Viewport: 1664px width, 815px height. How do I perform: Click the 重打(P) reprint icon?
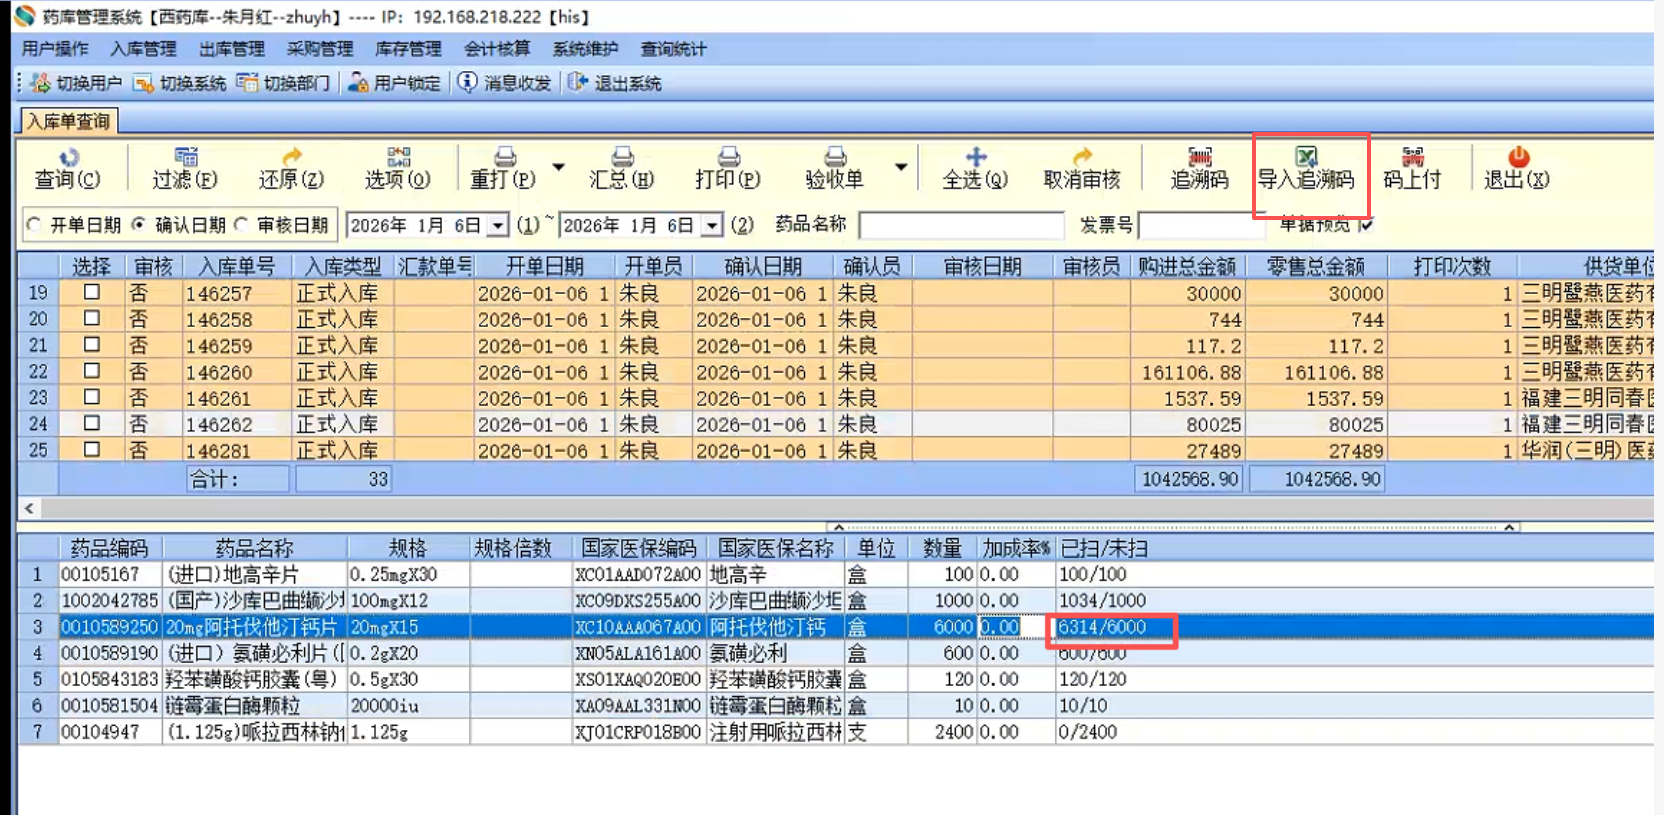click(x=505, y=157)
